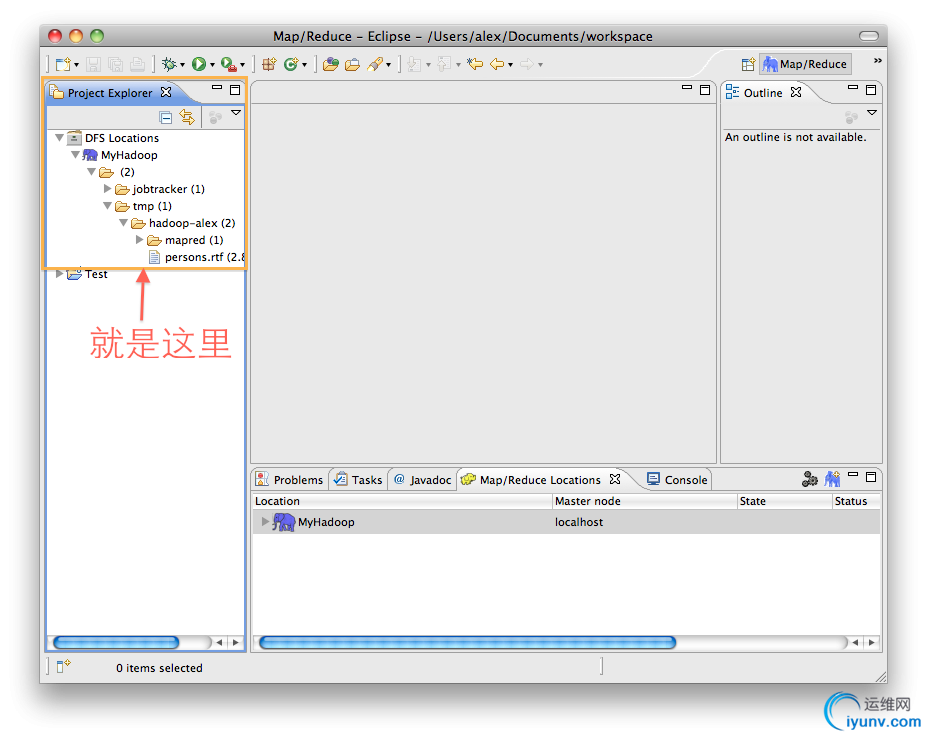Click the green Run button
The height and width of the screenshot is (738, 927).
click(199, 64)
